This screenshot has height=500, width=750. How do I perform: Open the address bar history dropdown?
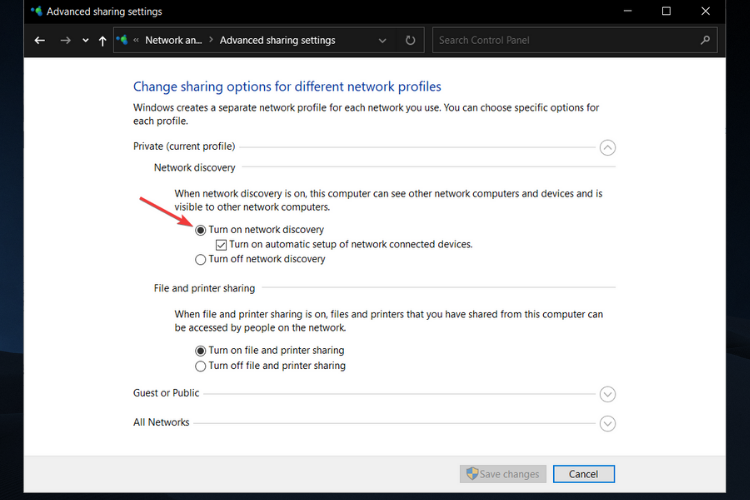(382, 41)
